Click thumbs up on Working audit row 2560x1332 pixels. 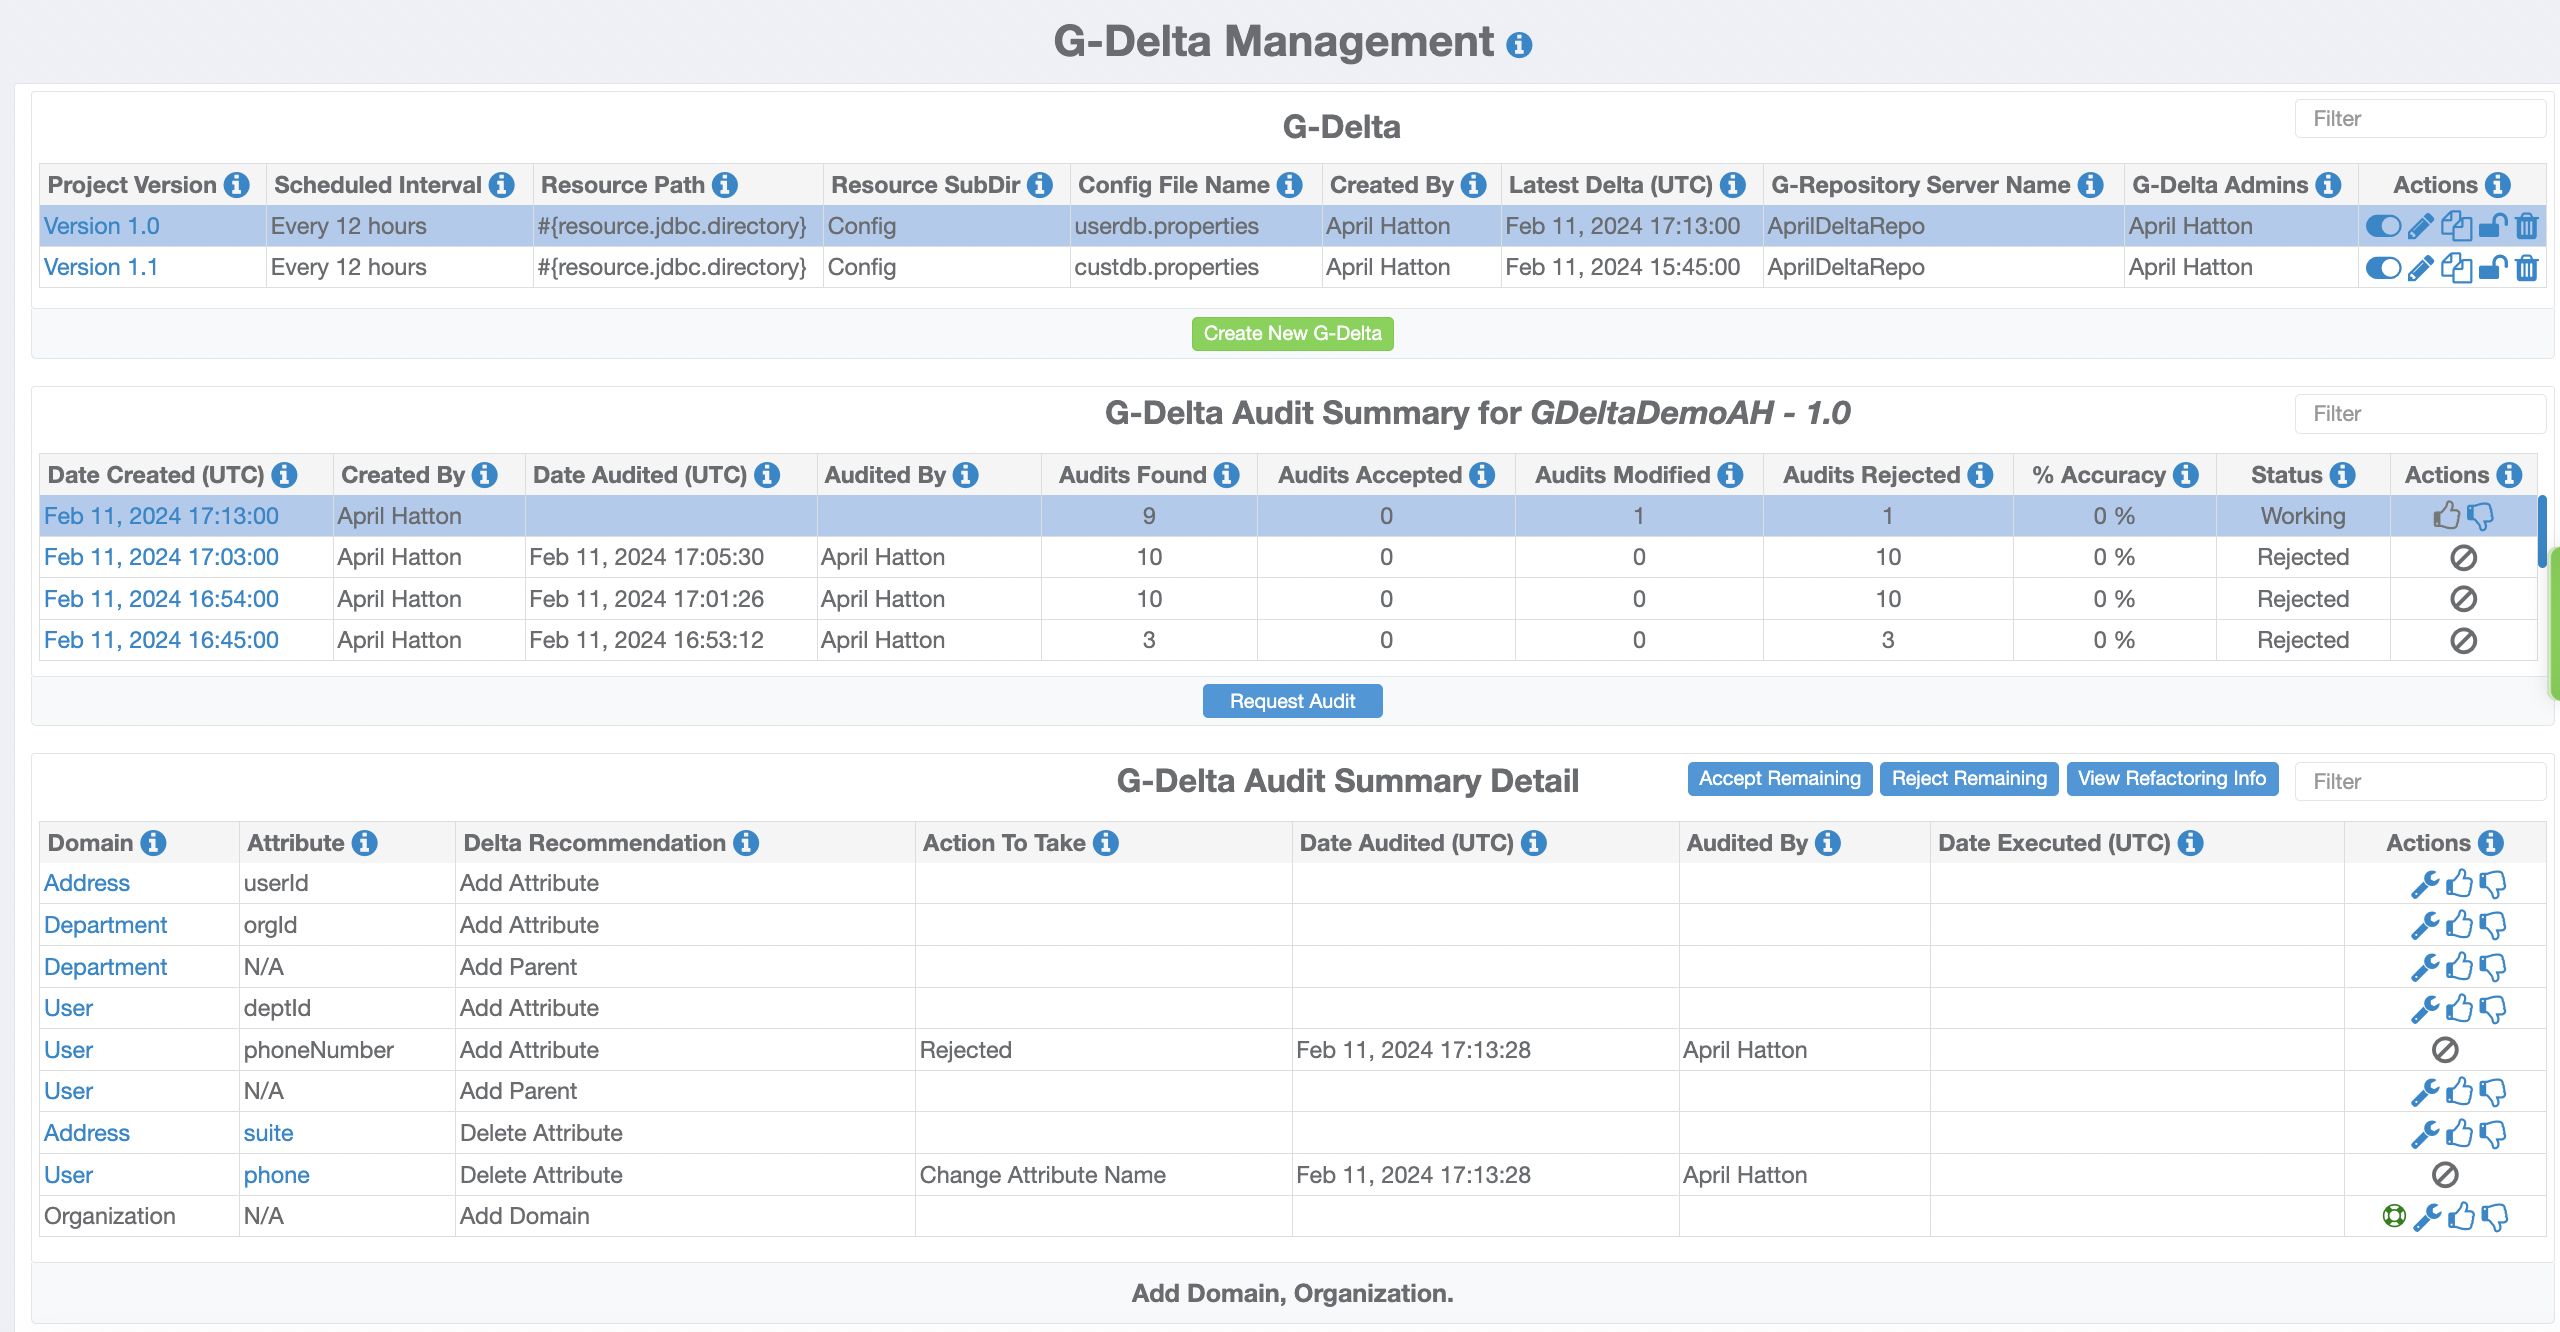tap(2446, 516)
